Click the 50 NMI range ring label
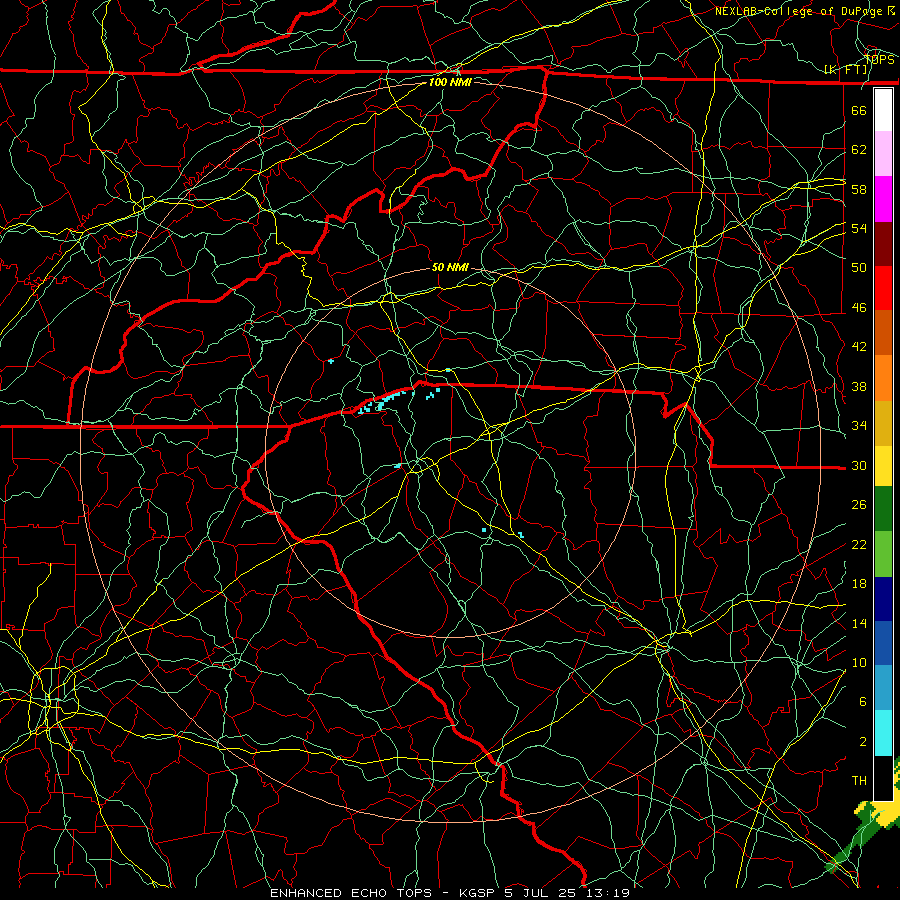This screenshot has height=900, width=900. 450,267
